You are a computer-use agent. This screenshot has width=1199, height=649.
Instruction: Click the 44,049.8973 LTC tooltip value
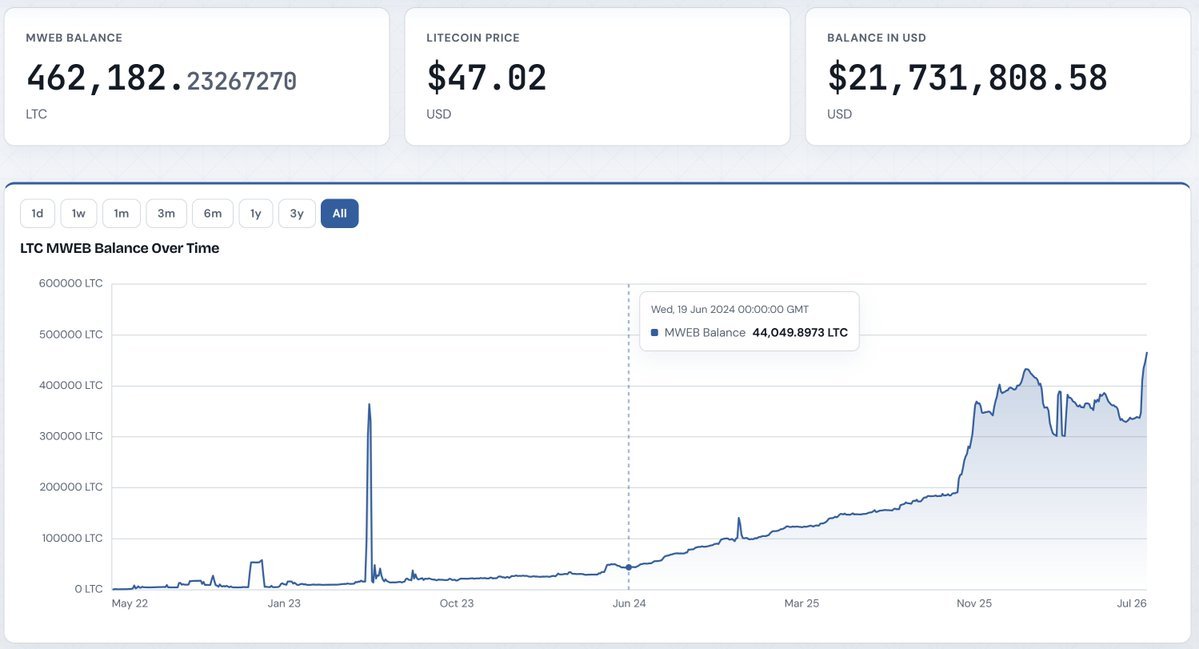coord(800,333)
